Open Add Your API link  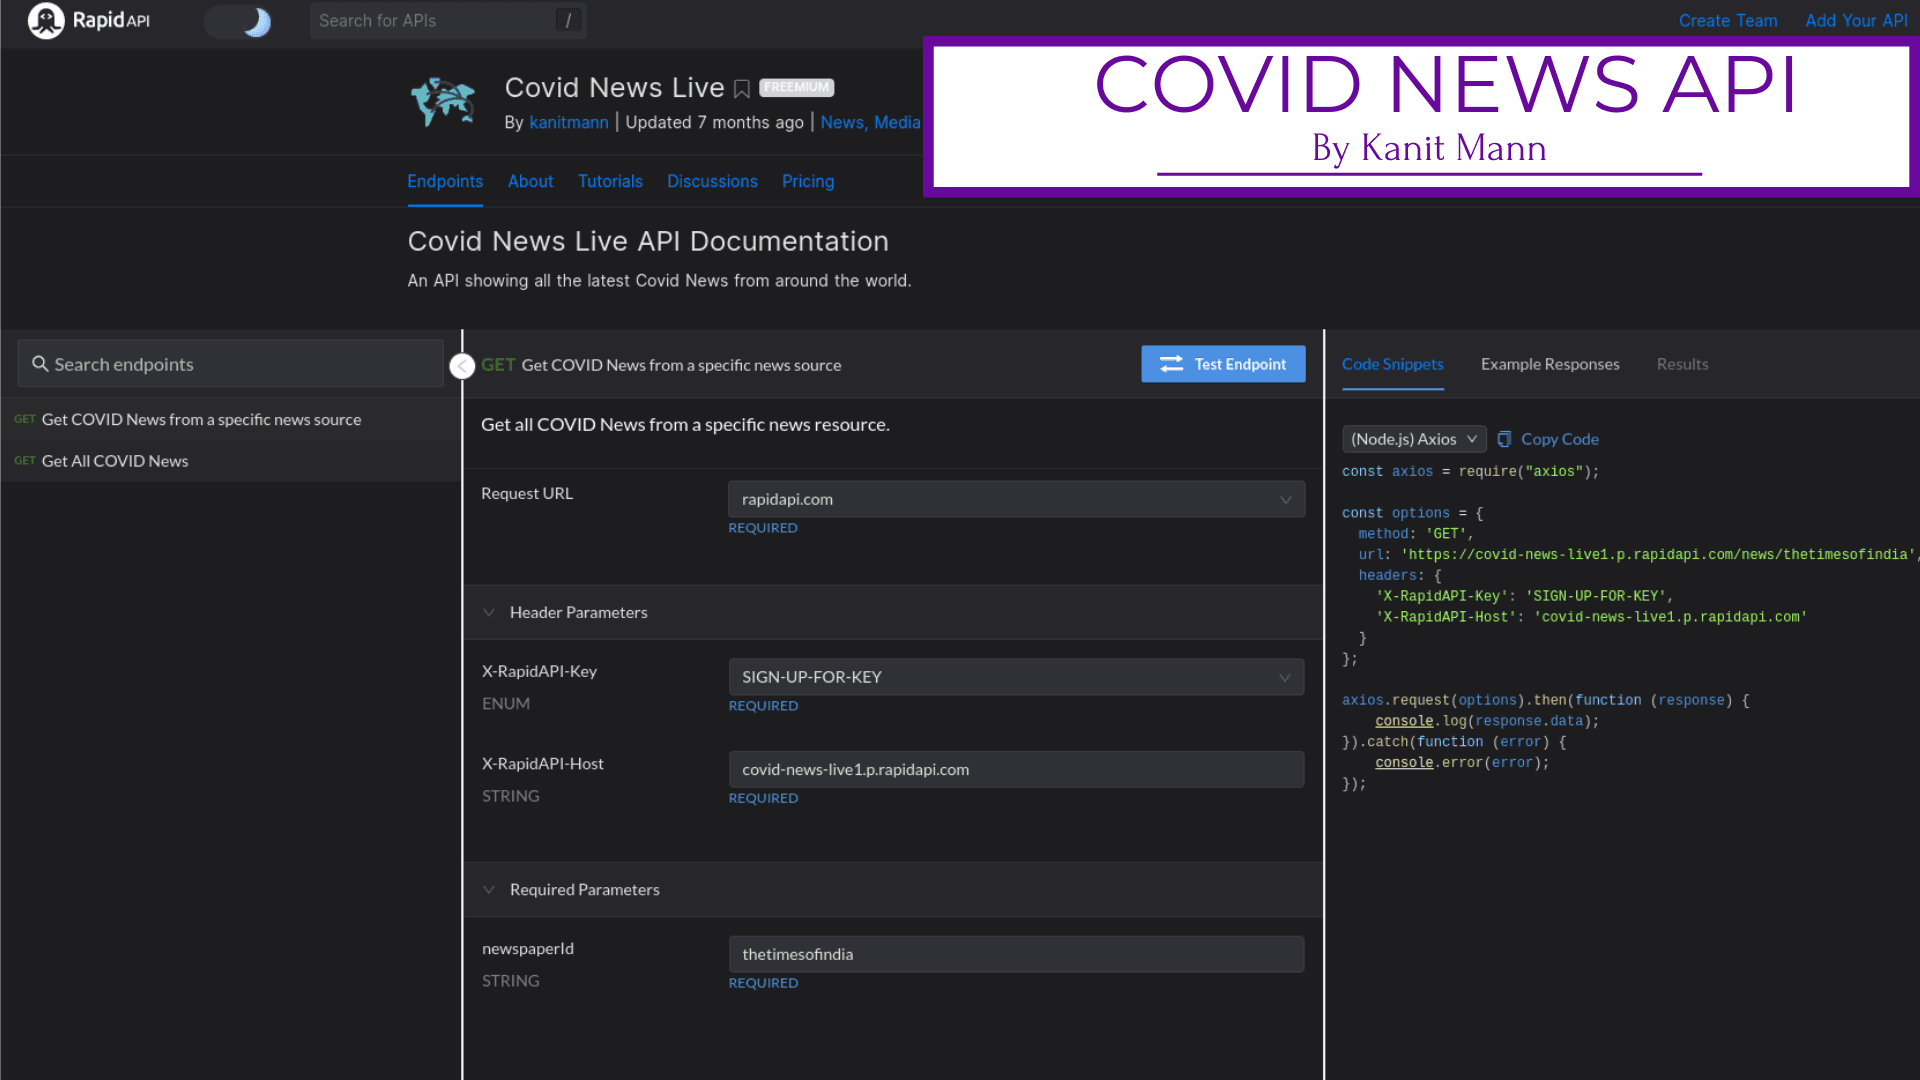click(1856, 21)
